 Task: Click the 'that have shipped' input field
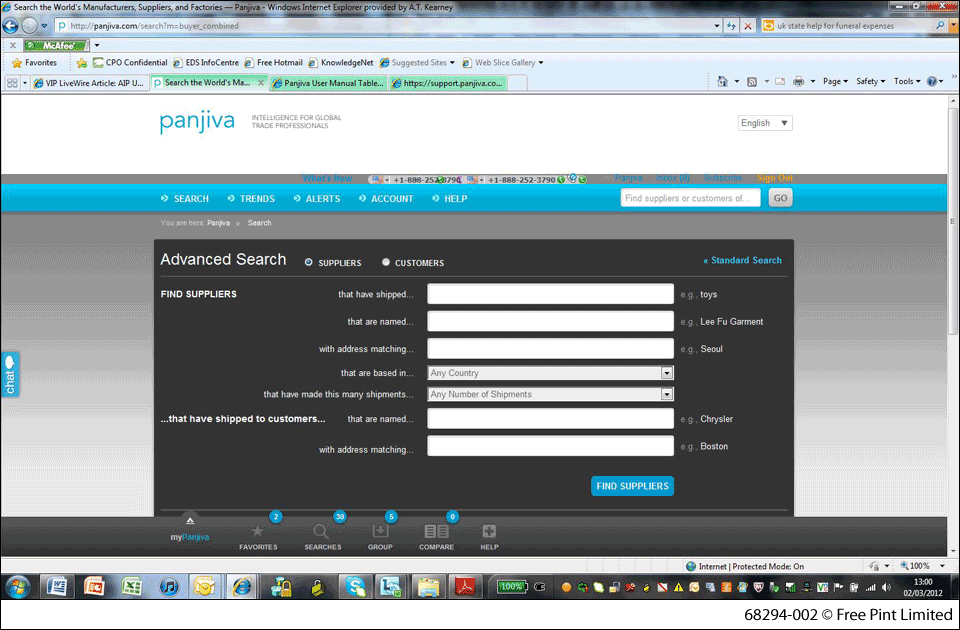tap(550, 294)
